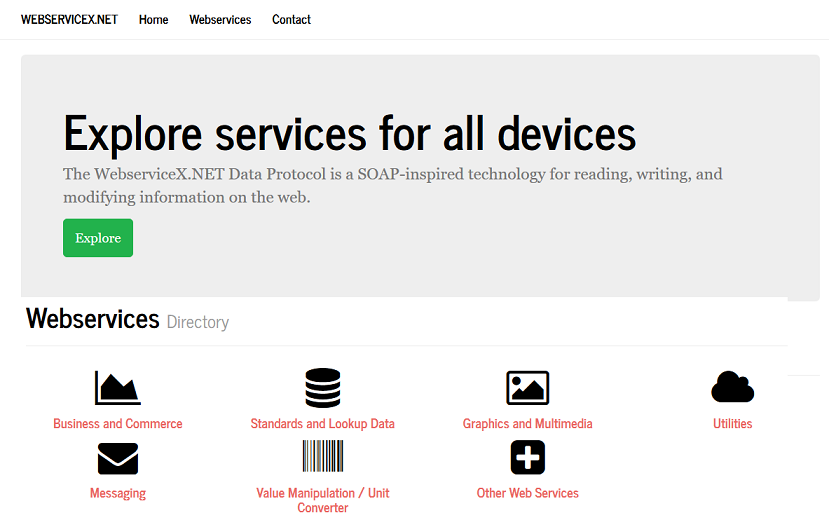Click the Graphics and Multimedia picture icon
The height and width of the screenshot is (527, 829).
pos(528,388)
